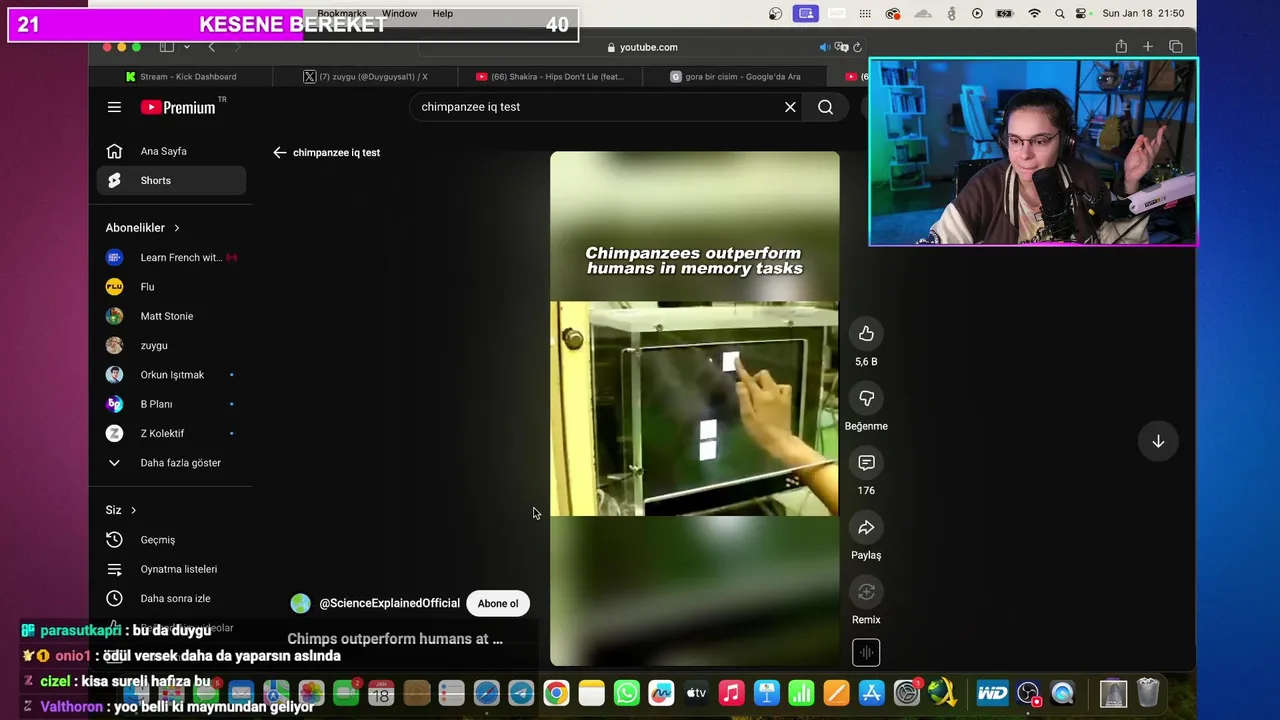Switch to Stream - Kick Dashboard tab
This screenshot has width=1280, height=720.
click(x=182, y=76)
